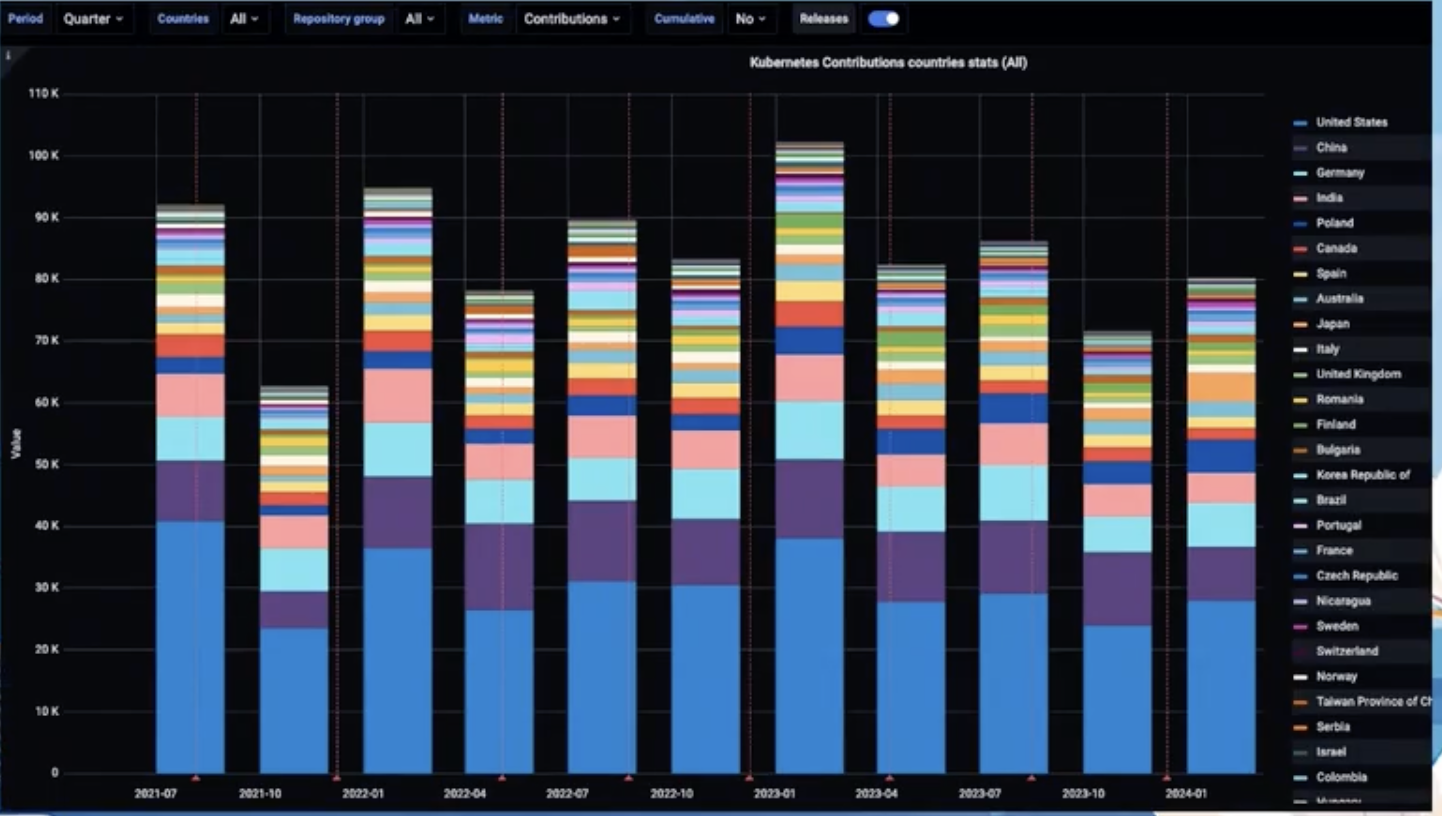Click release marker between 2022-10 and 2023-01

tap(749, 777)
